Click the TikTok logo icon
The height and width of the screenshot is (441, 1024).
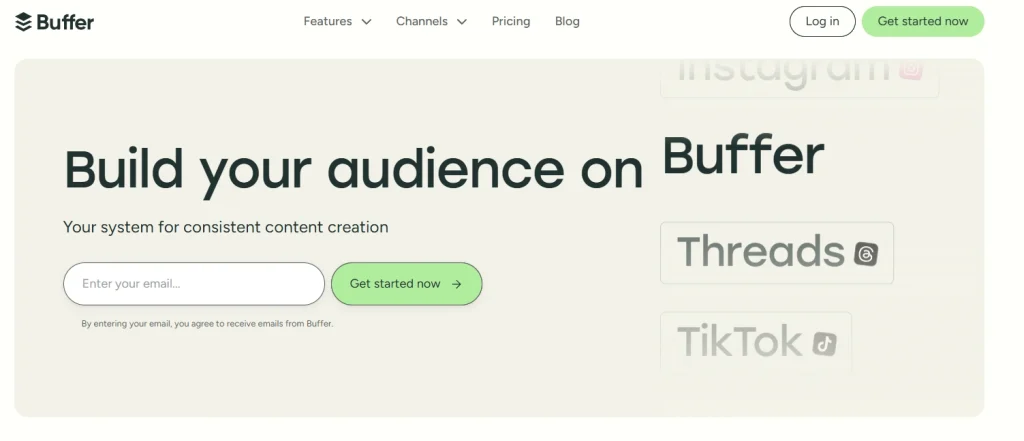click(x=824, y=343)
